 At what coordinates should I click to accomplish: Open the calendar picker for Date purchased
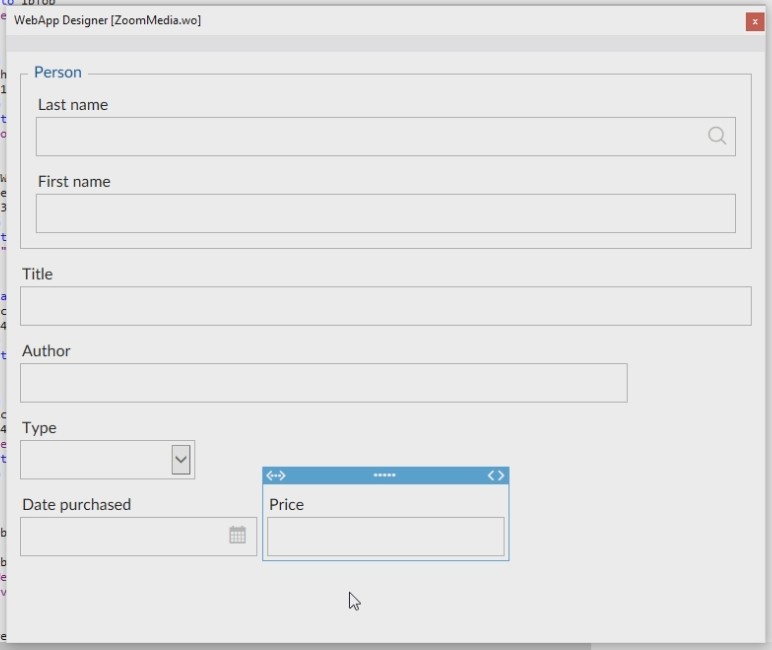[237, 535]
